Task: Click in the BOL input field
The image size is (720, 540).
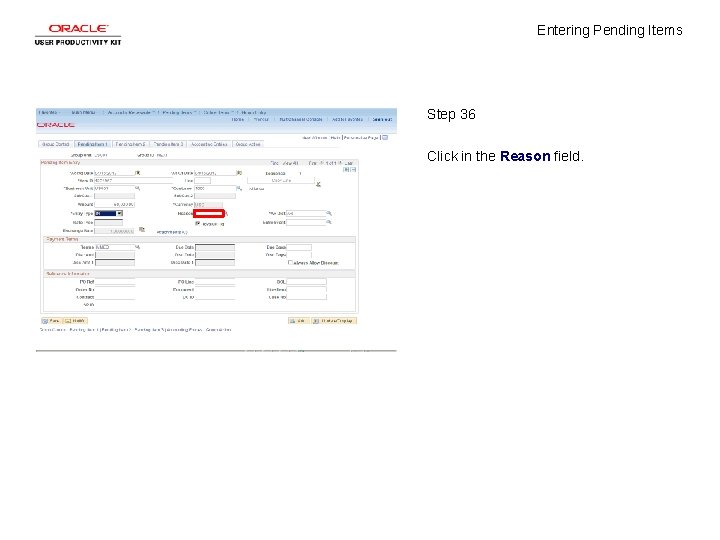Action: tap(306, 282)
